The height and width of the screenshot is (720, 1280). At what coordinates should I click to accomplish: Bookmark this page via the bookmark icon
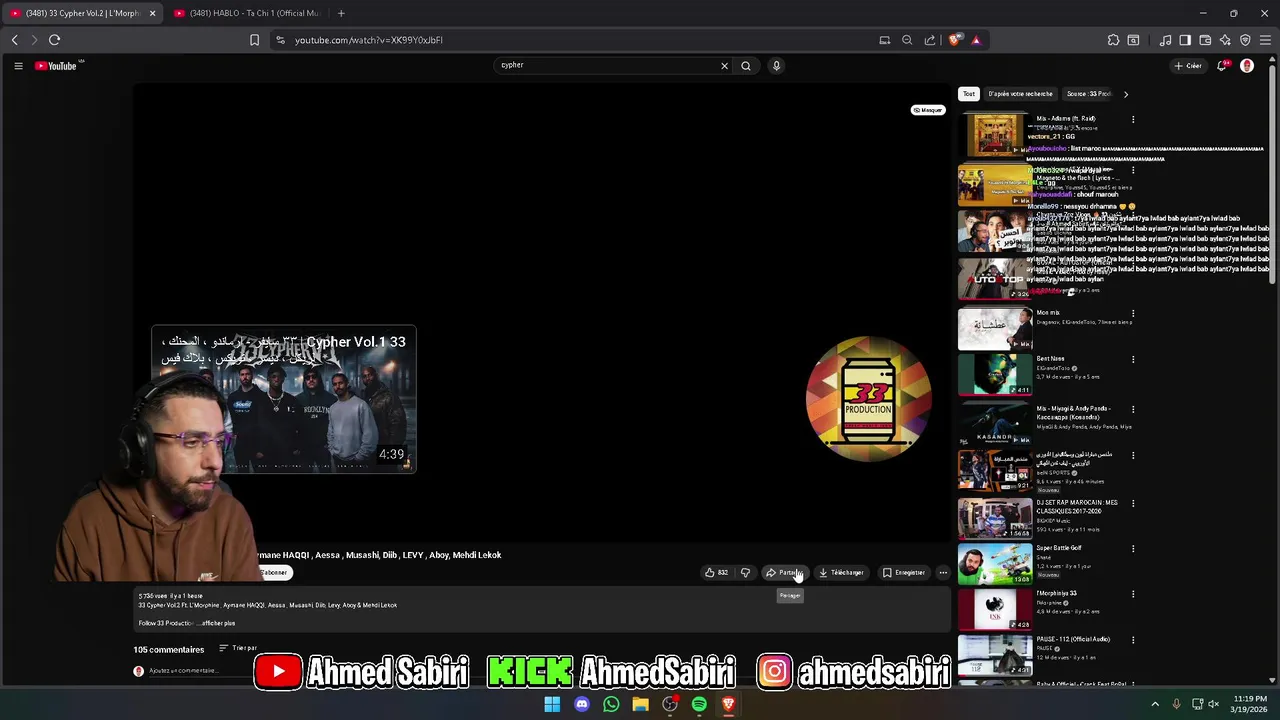coord(254,40)
